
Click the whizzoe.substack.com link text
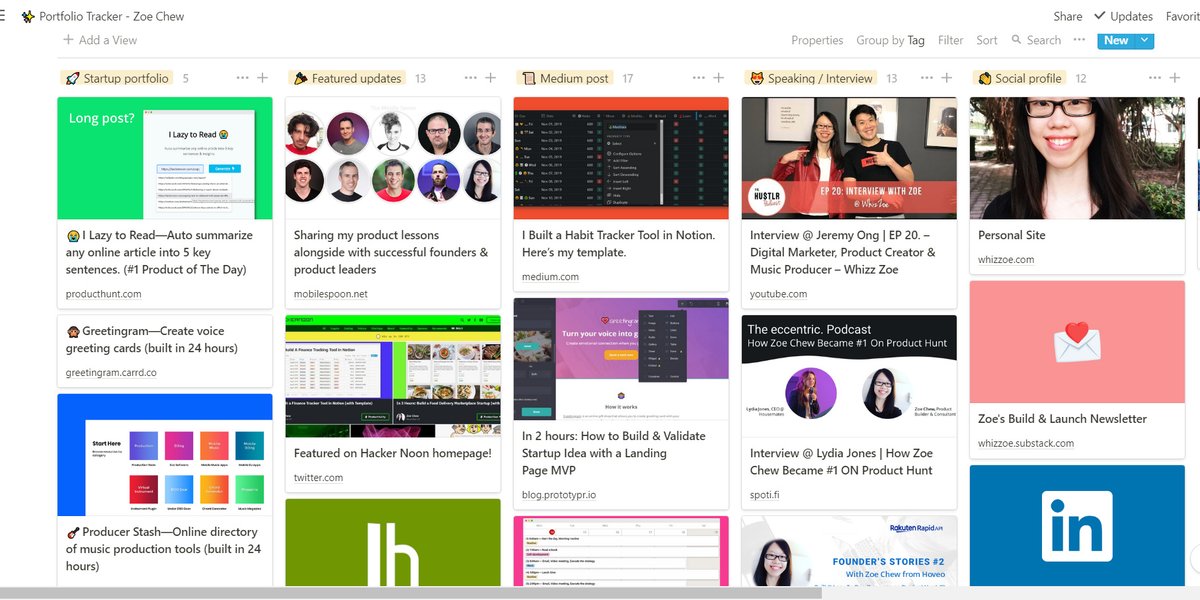point(1026,443)
